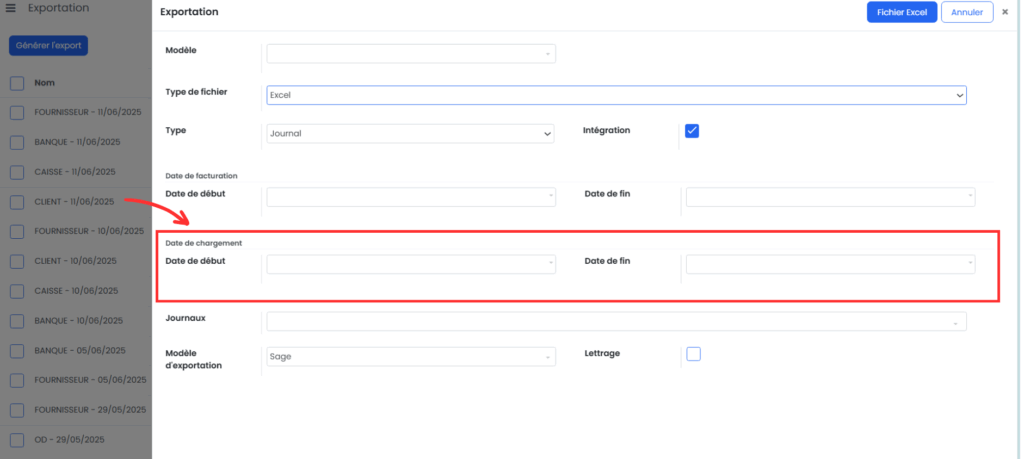Expand Modèle d'exportation dropdown showing Sage

[411, 356]
